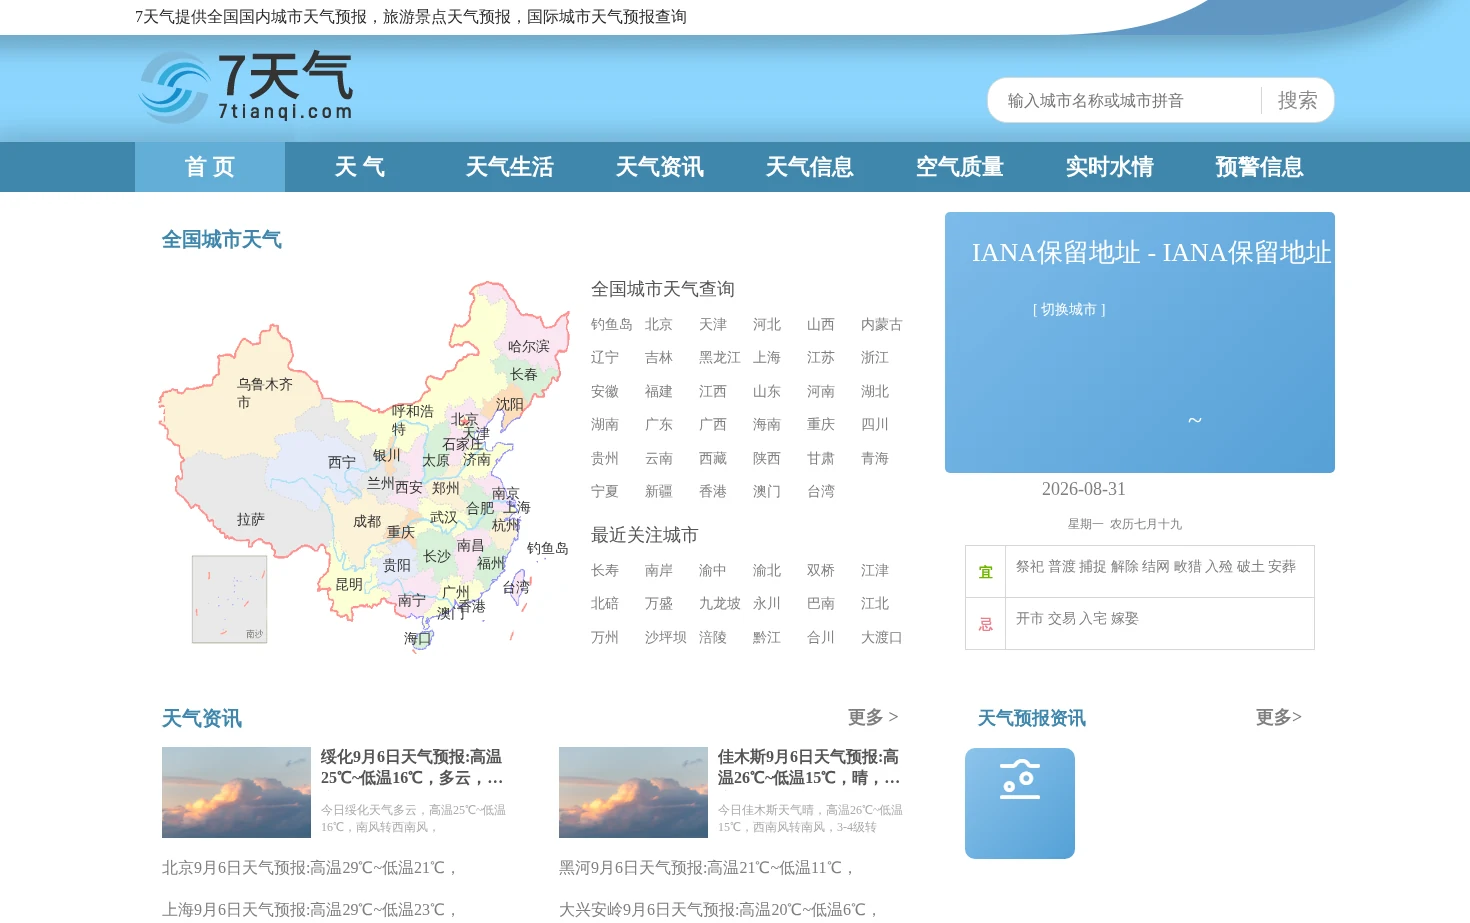Open the 山东 weather link
The height and width of the screenshot is (923, 1470).
(x=767, y=391)
